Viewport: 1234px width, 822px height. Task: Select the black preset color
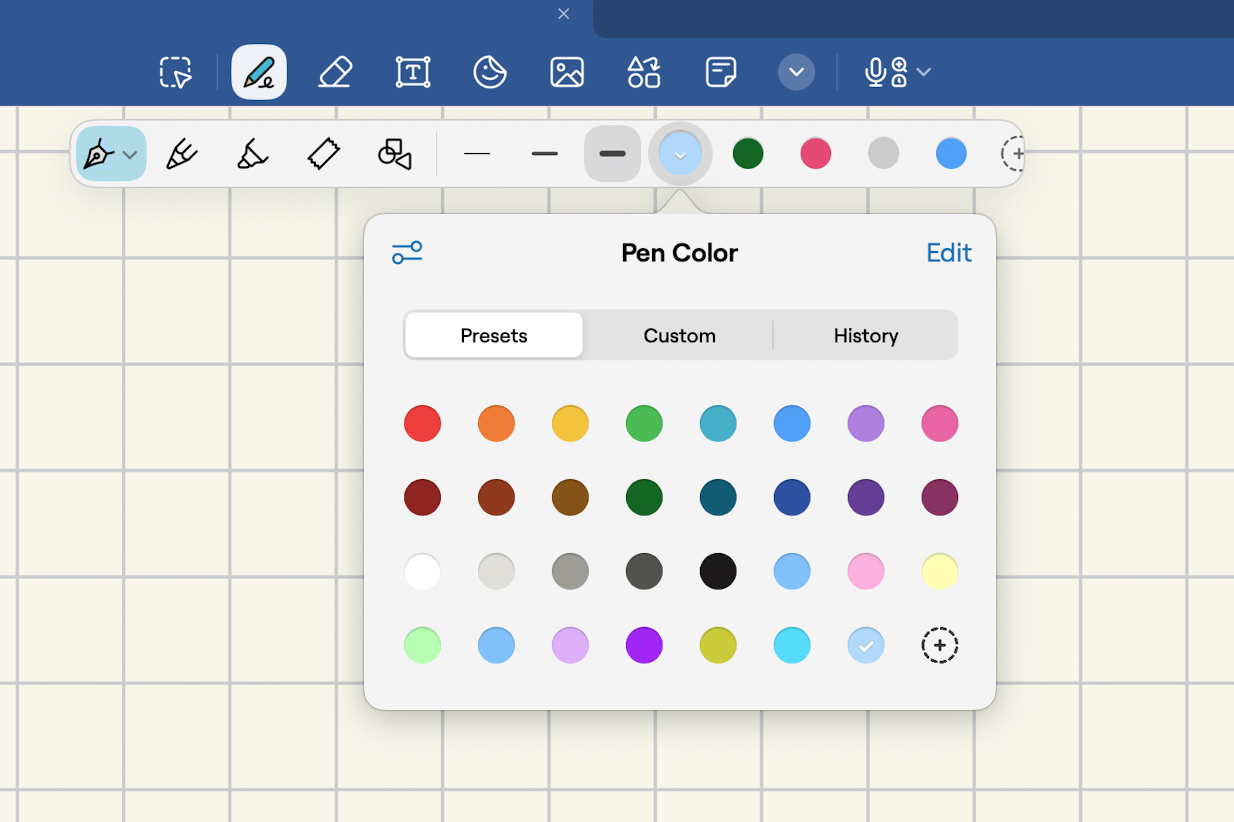tap(718, 571)
